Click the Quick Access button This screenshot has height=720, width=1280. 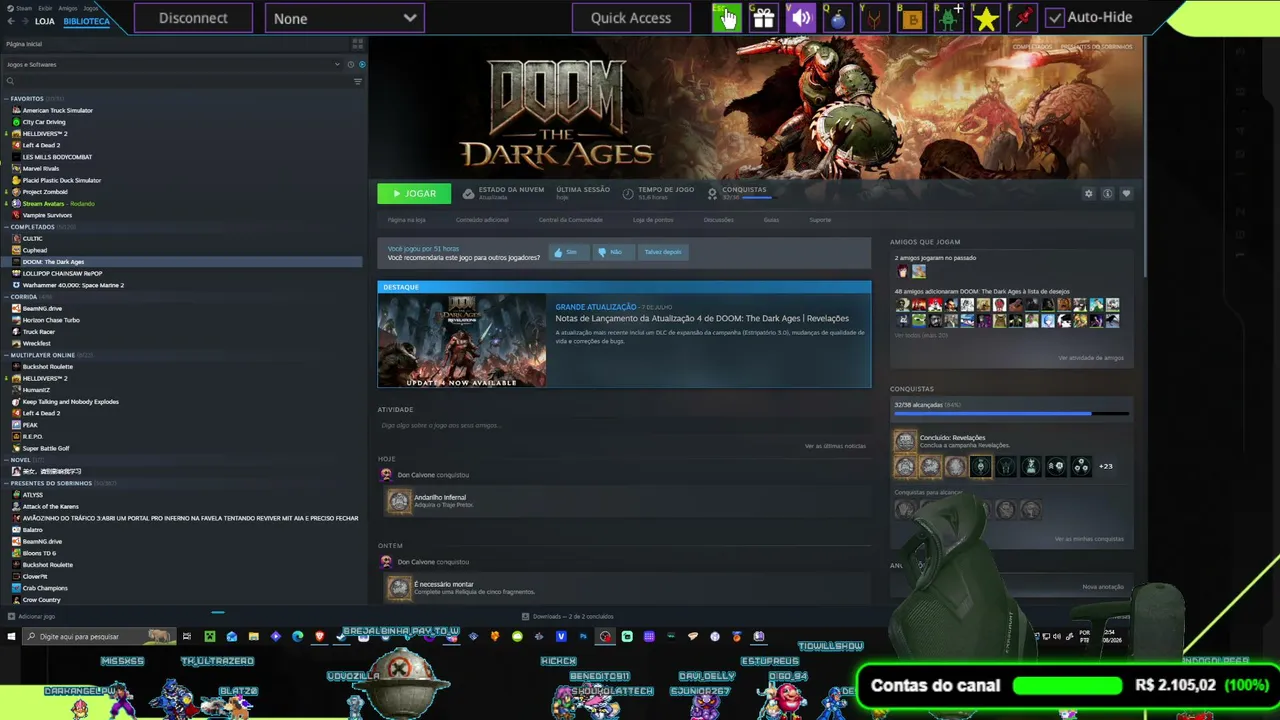[x=631, y=18]
